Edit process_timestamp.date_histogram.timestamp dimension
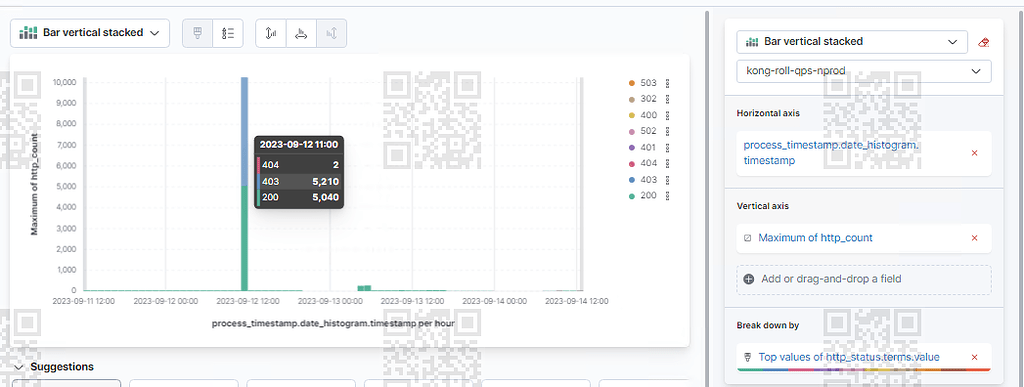This screenshot has height=387, width=1024. click(831, 153)
